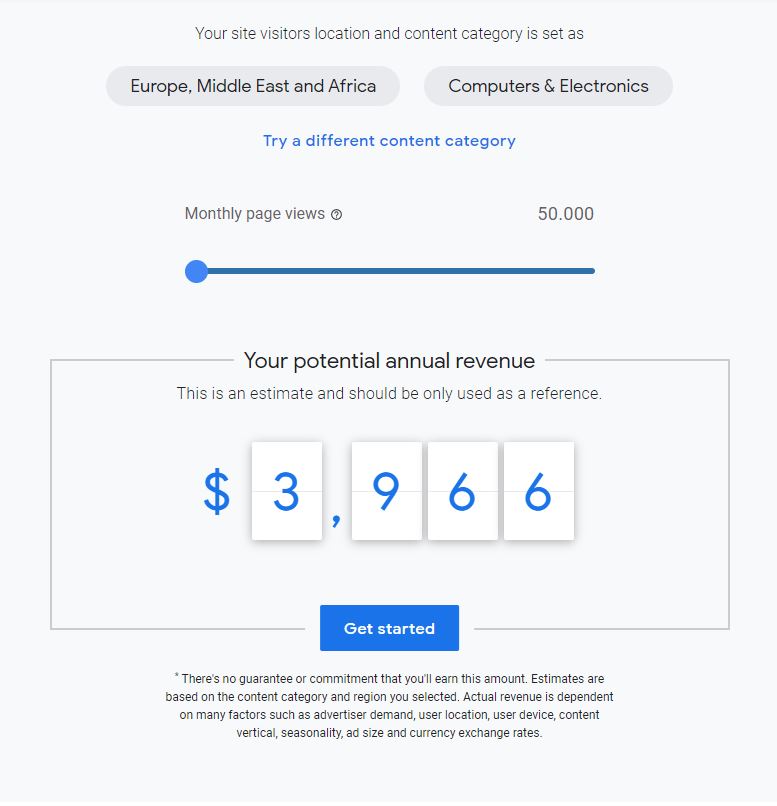This screenshot has height=806, width=777.
Task: Click the digit card showing 3
Action: (287, 491)
